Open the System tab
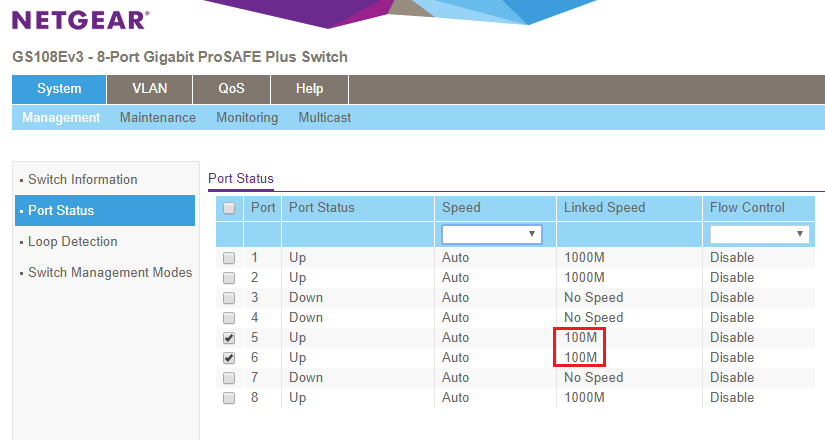825x440 pixels. click(x=59, y=89)
